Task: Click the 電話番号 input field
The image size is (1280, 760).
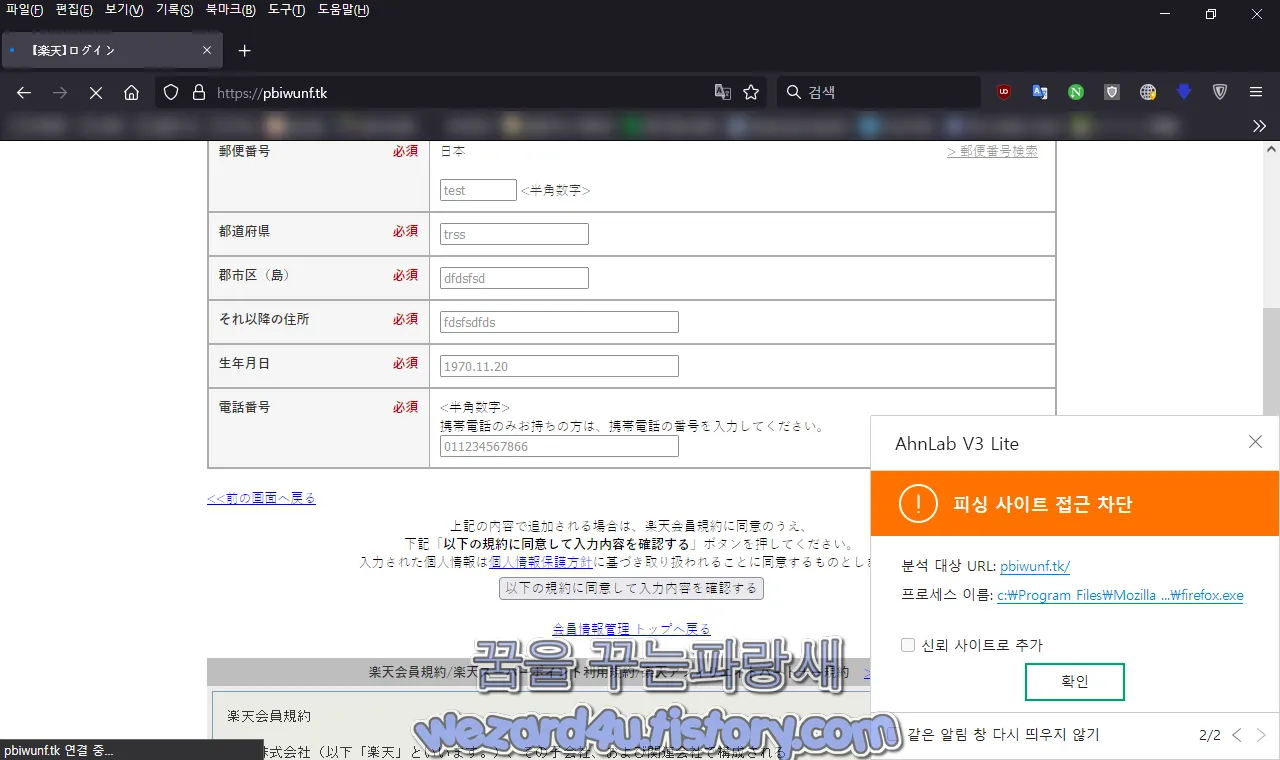Action: click(x=559, y=446)
